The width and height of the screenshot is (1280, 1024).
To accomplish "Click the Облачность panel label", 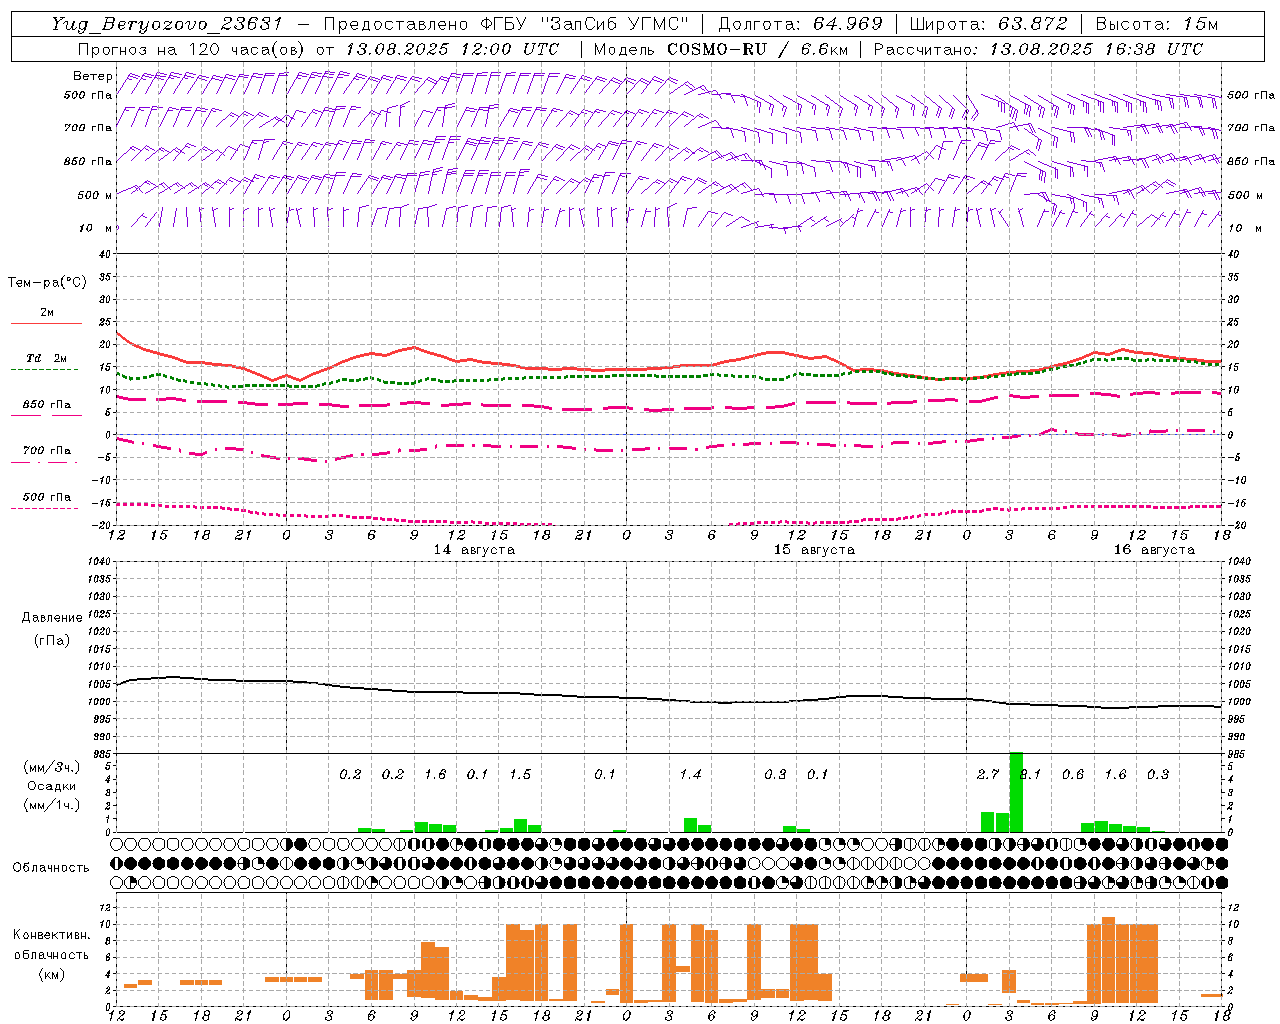I will pyautogui.click(x=51, y=868).
